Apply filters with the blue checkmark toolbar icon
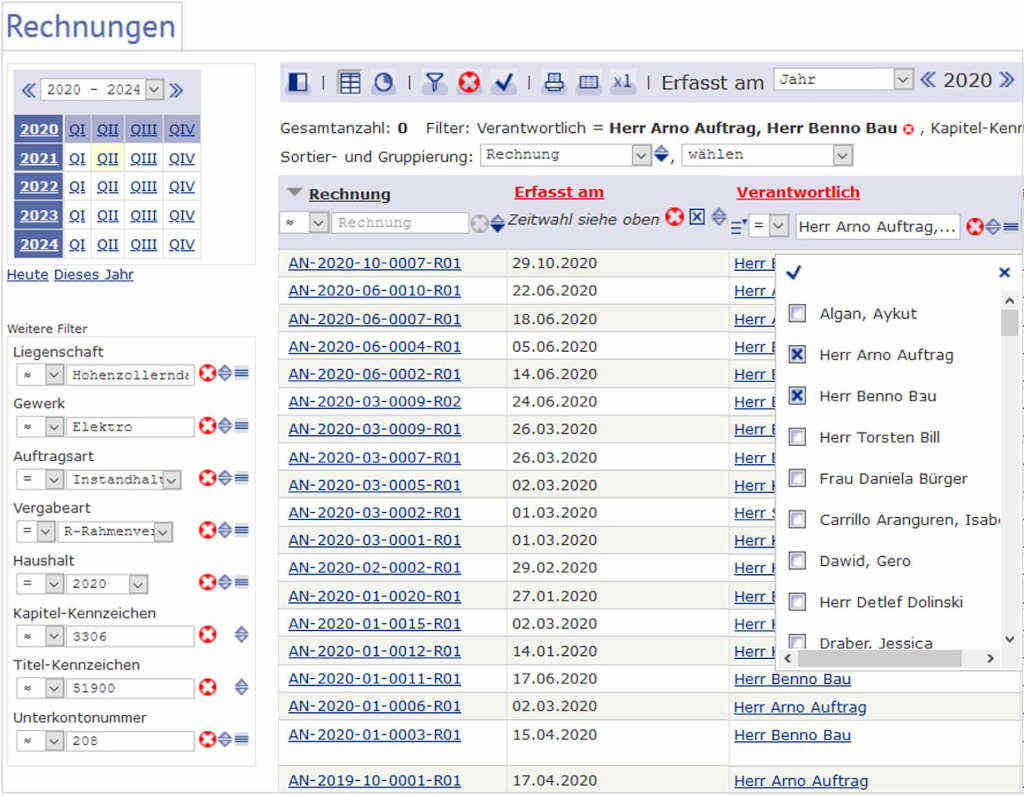The width and height of the screenshot is (1024, 796). click(504, 83)
